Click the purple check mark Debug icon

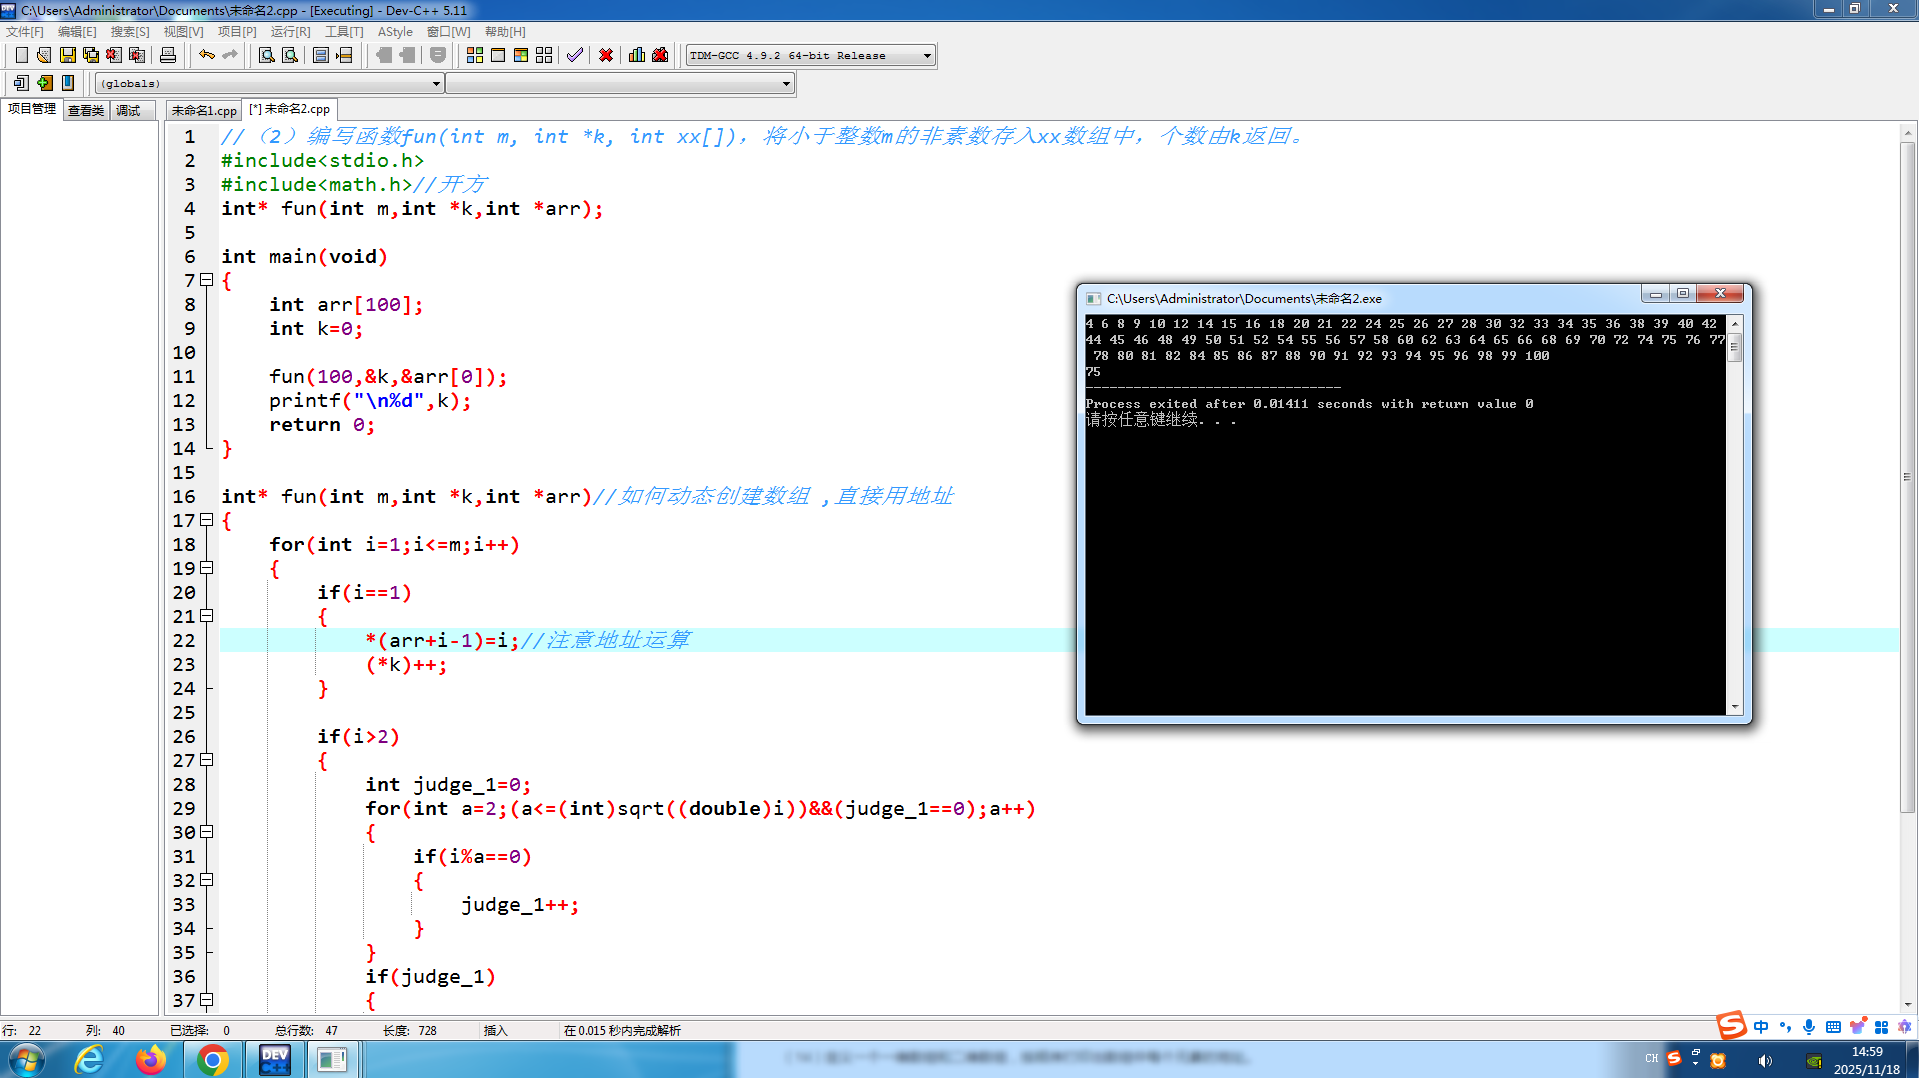click(x=575, y=55)
